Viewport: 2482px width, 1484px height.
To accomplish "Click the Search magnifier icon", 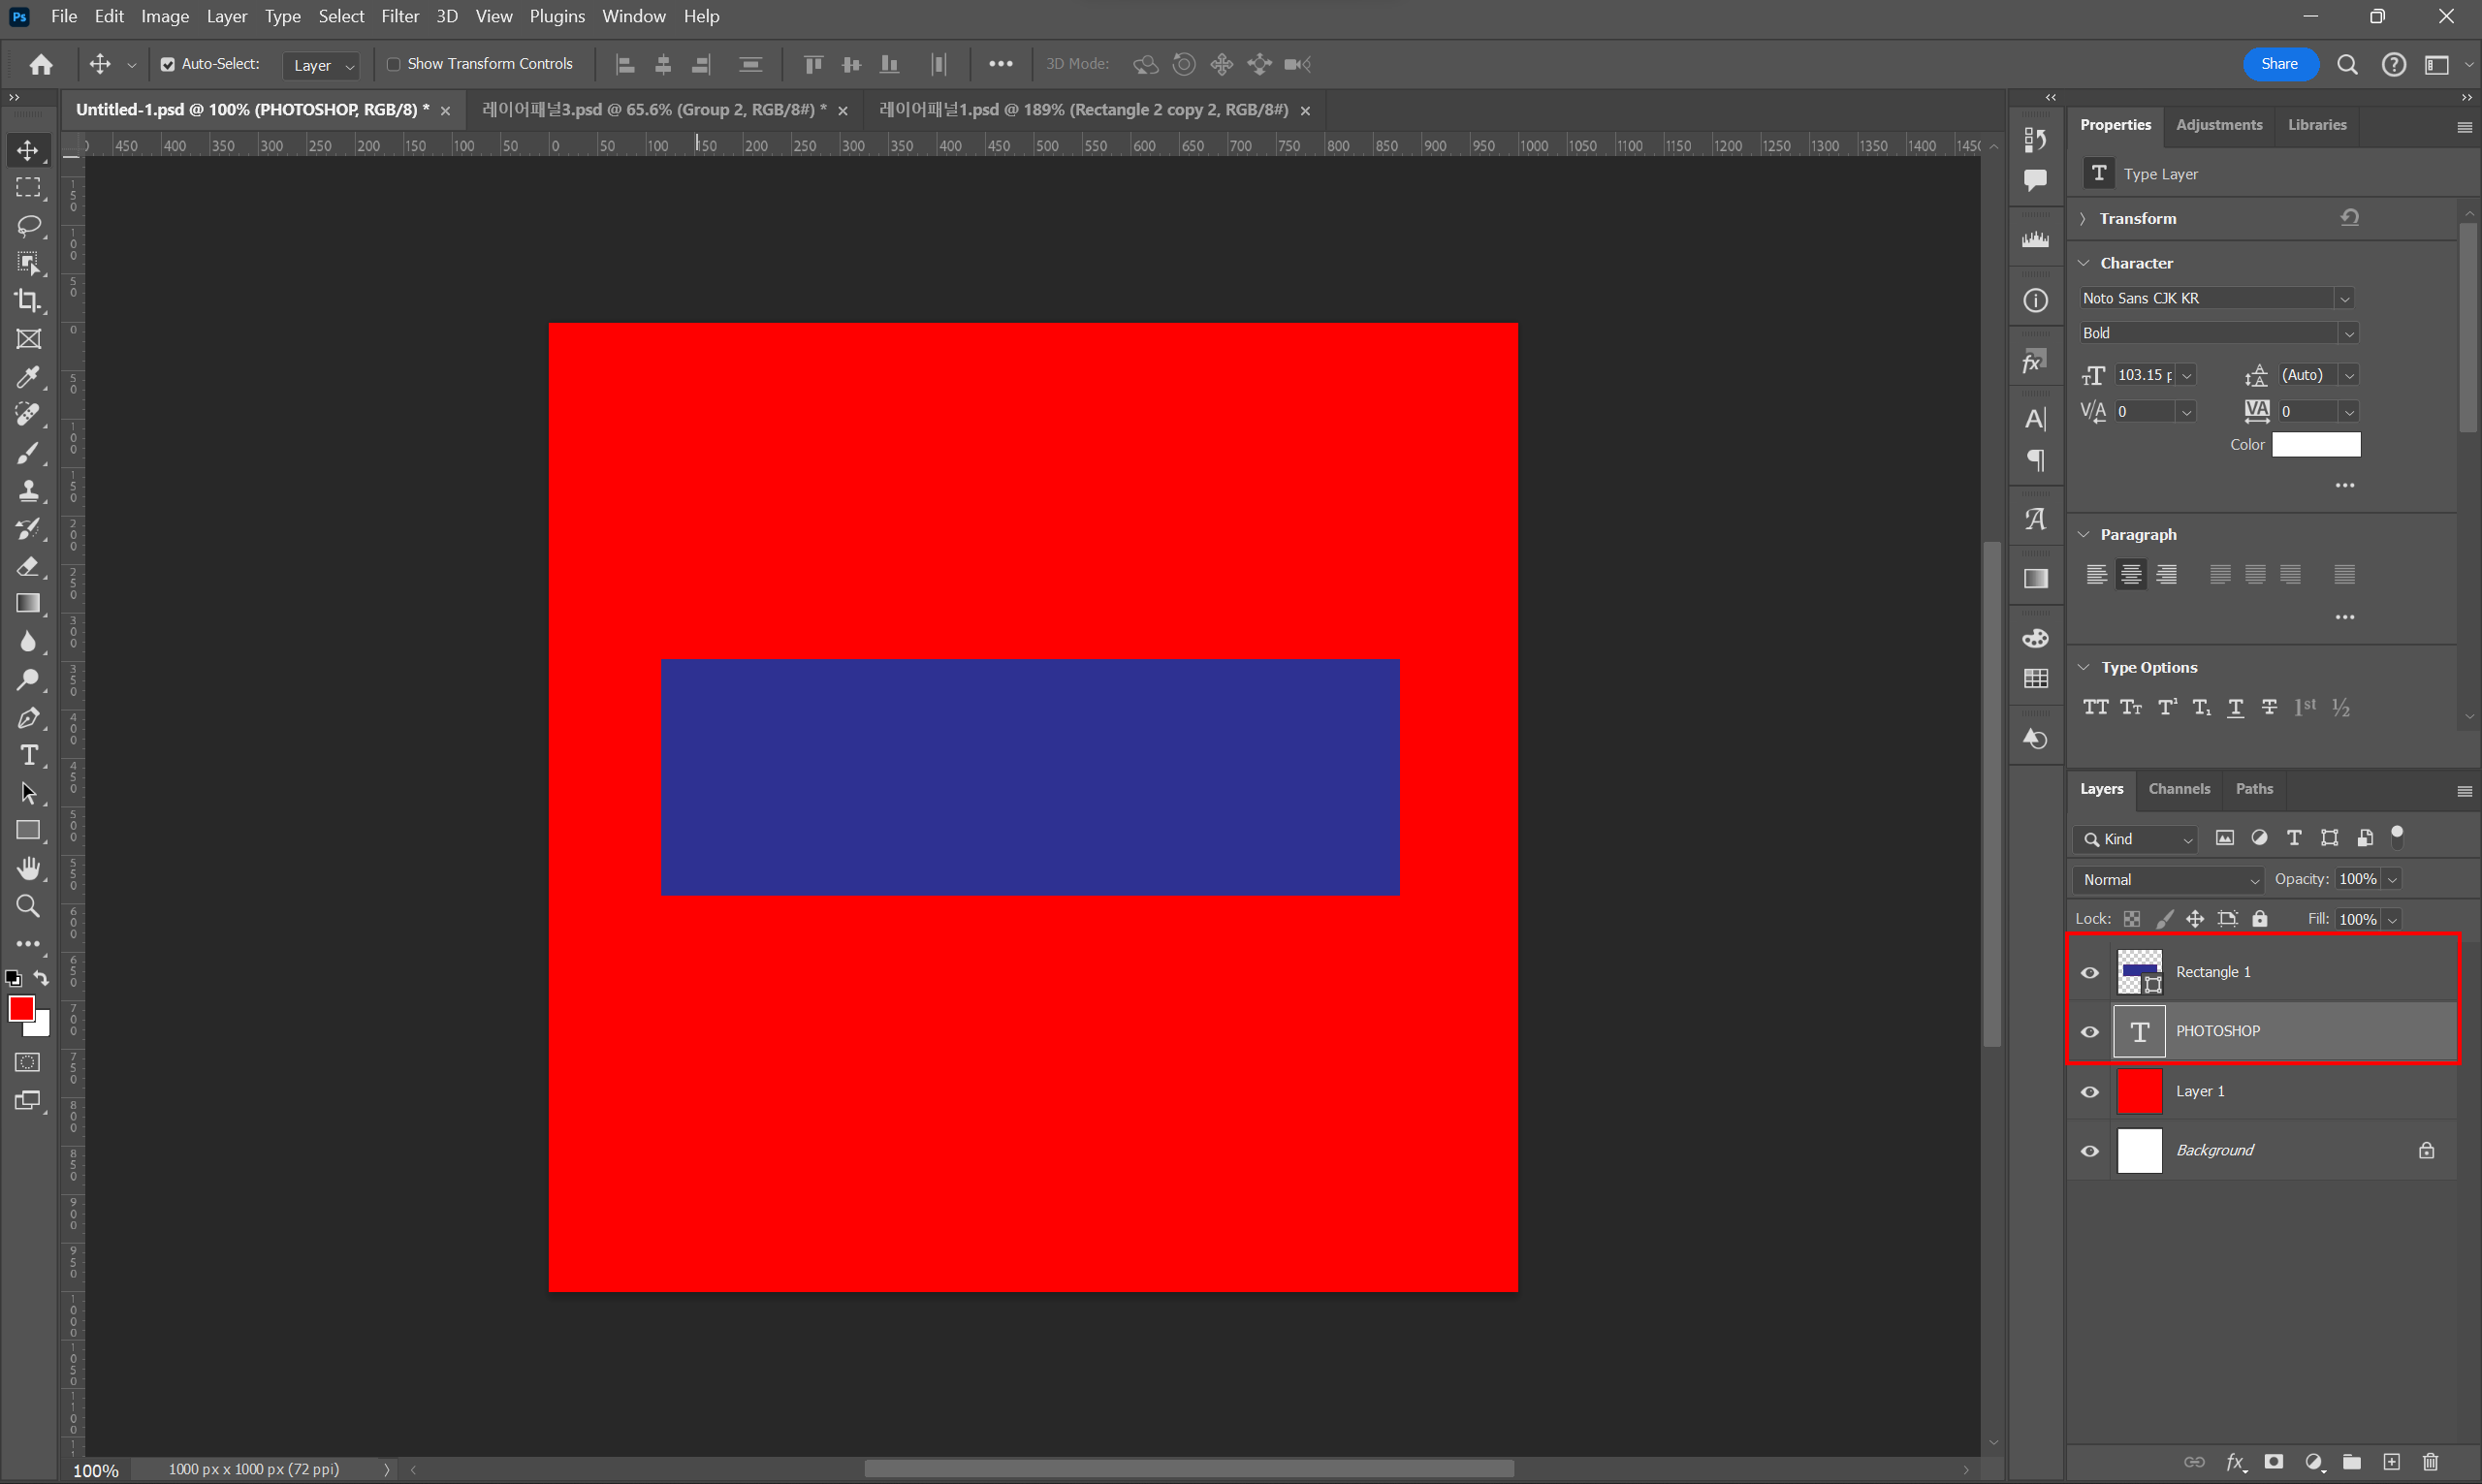I will click(x=2347, y=65).
